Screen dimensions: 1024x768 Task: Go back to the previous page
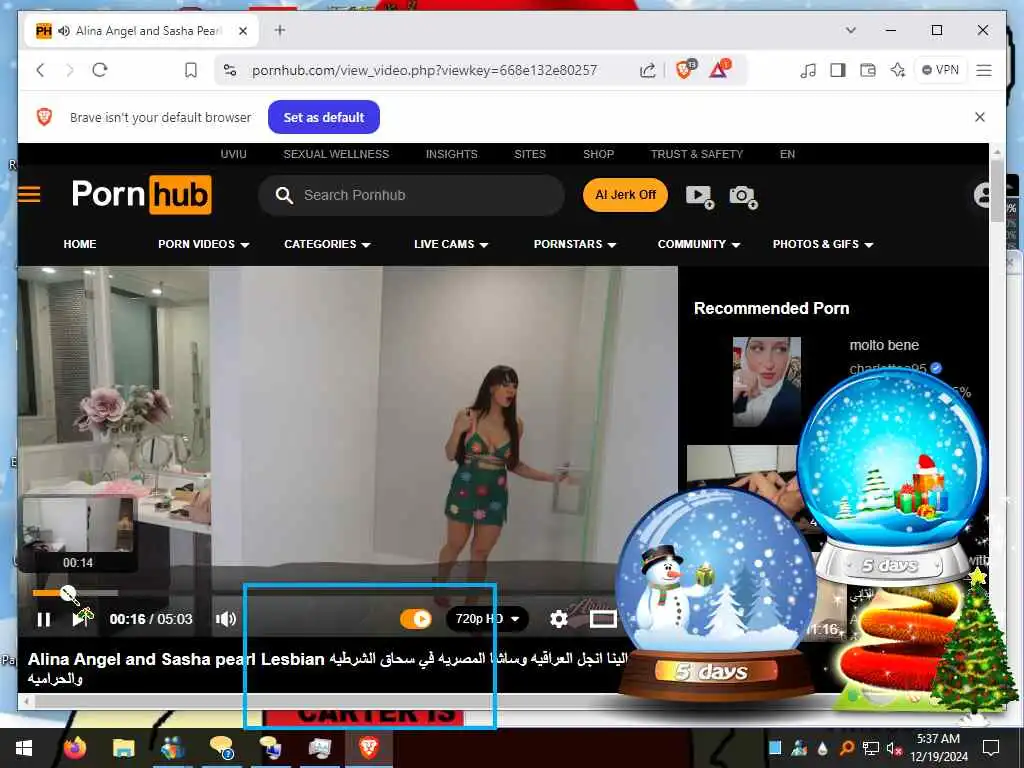pos(40,70)
